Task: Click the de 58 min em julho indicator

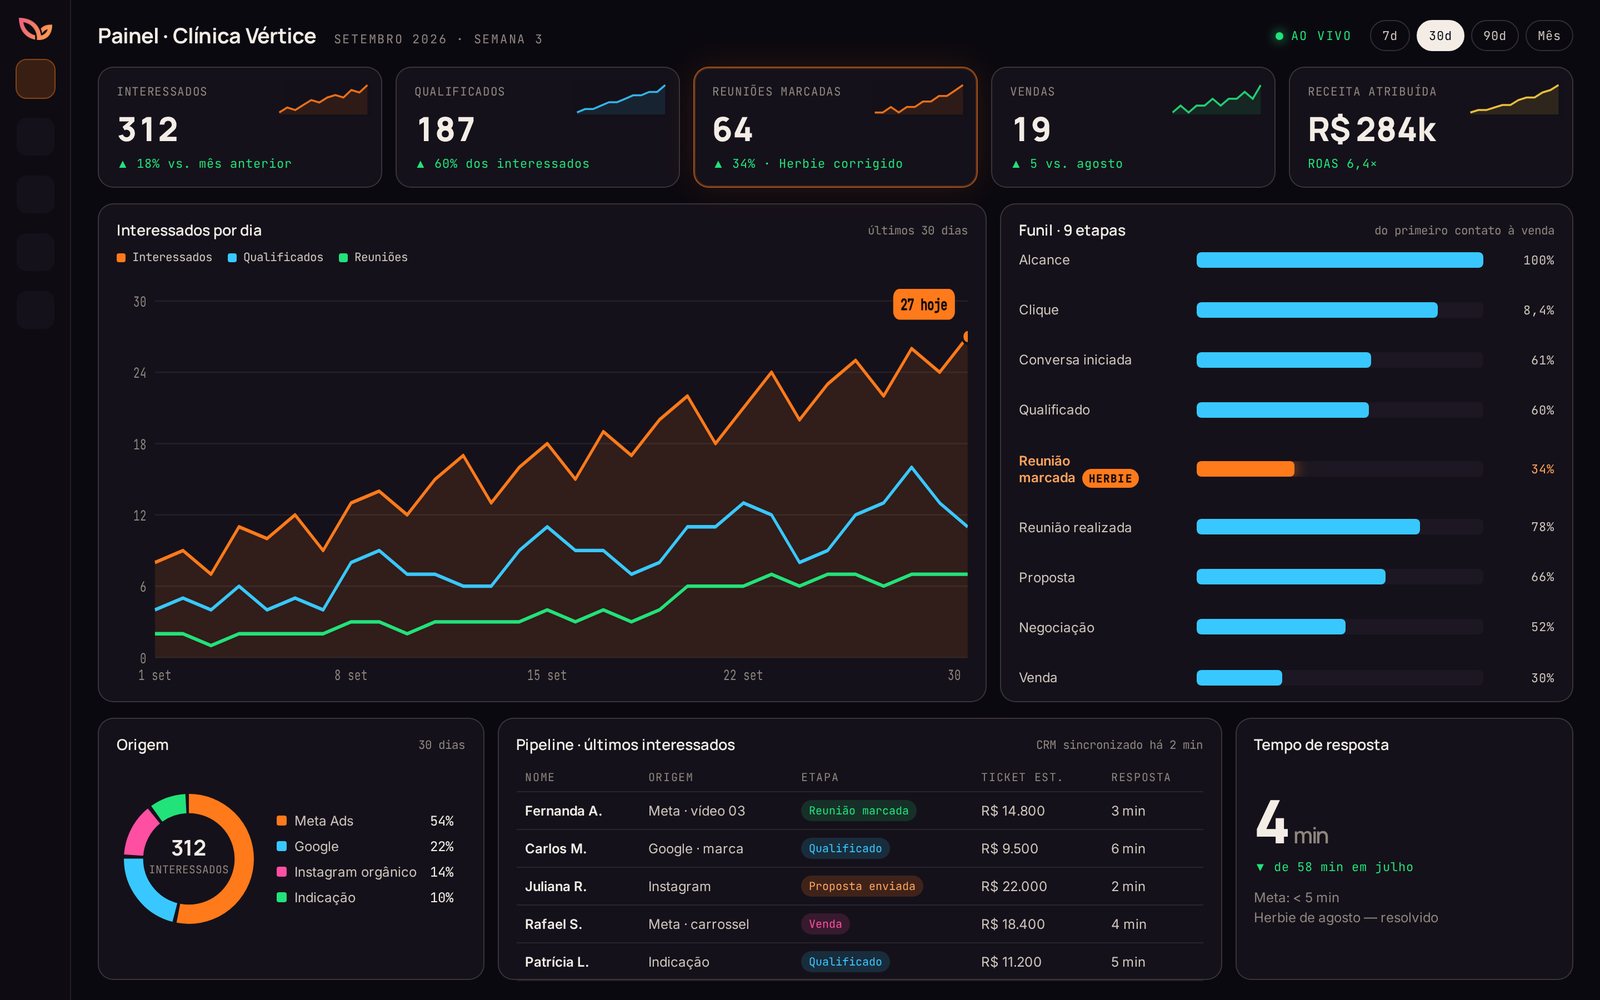Action: (1334, 867)
